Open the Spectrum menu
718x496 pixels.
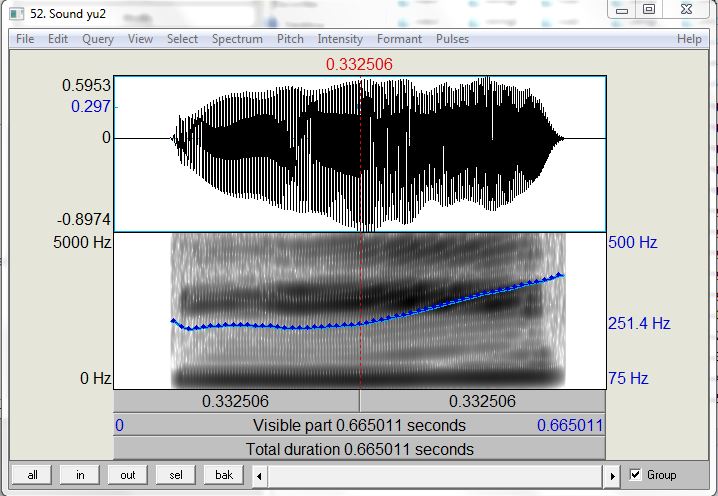coord(237,39)
